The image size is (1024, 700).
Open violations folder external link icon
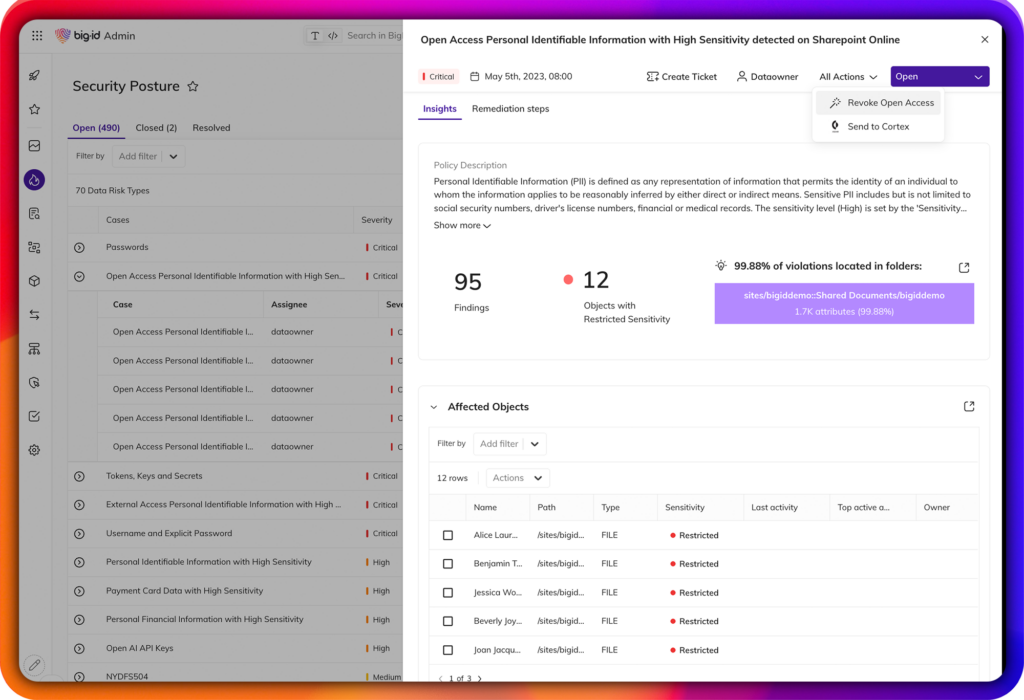[x=963, y=267]
